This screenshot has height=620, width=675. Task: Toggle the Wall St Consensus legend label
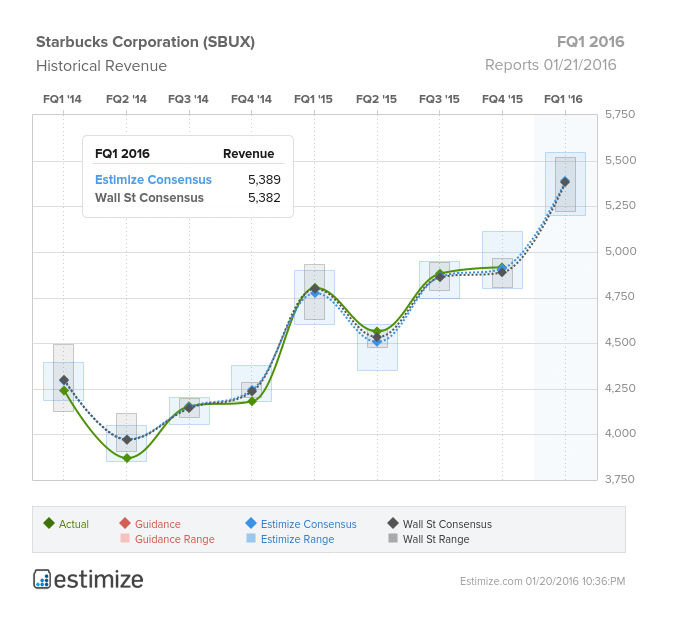click(x=447, y=524)
